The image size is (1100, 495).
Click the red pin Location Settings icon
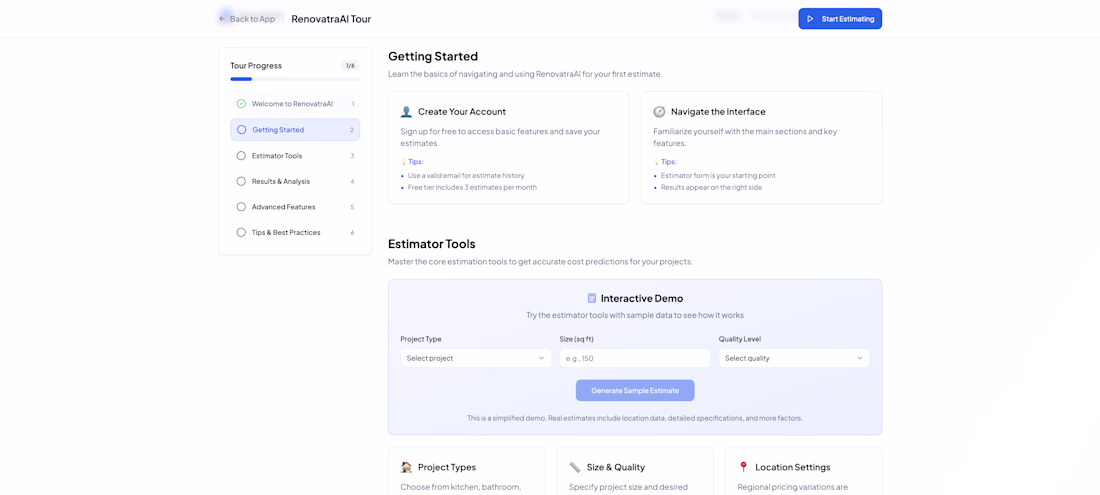(x=743, y=467)
